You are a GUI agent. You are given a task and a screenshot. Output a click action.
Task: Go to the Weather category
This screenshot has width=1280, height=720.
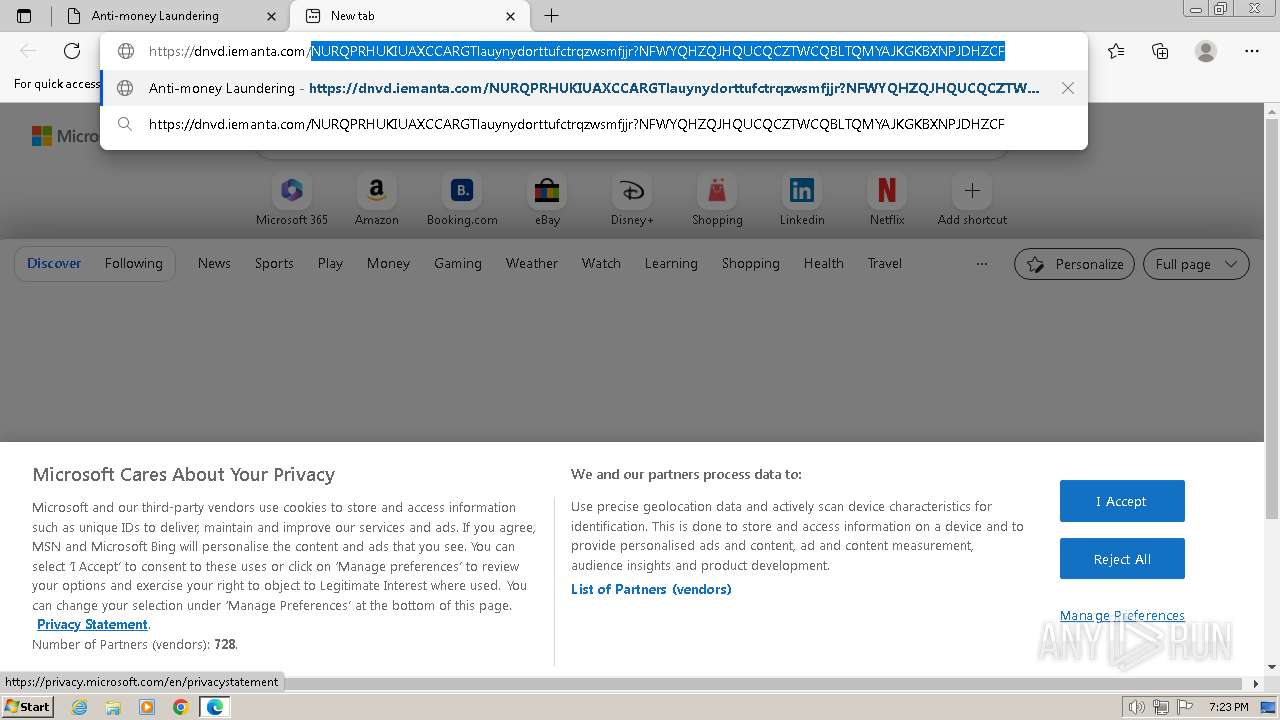pyautogui.click(x=532, y=263)
